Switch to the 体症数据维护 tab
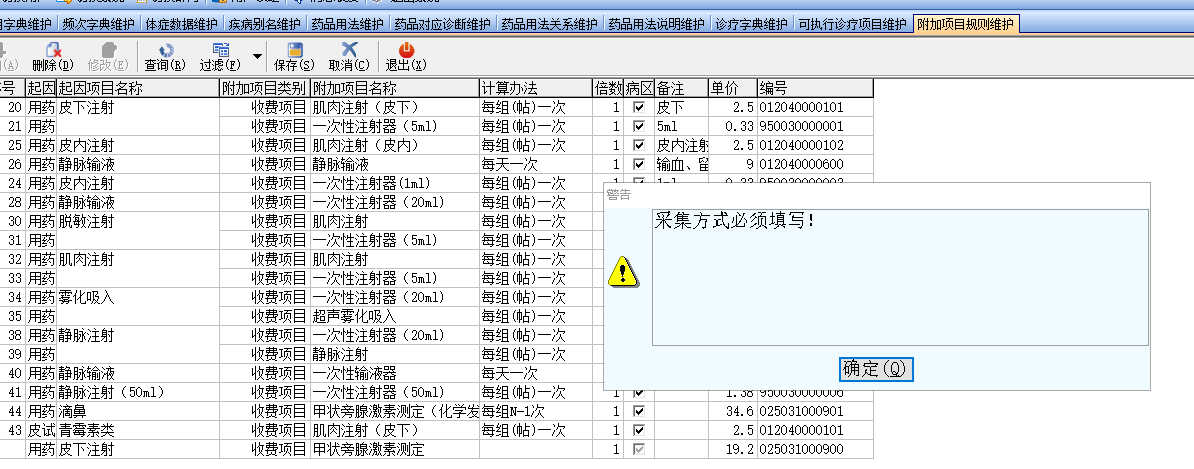 [x=182, y=24]
